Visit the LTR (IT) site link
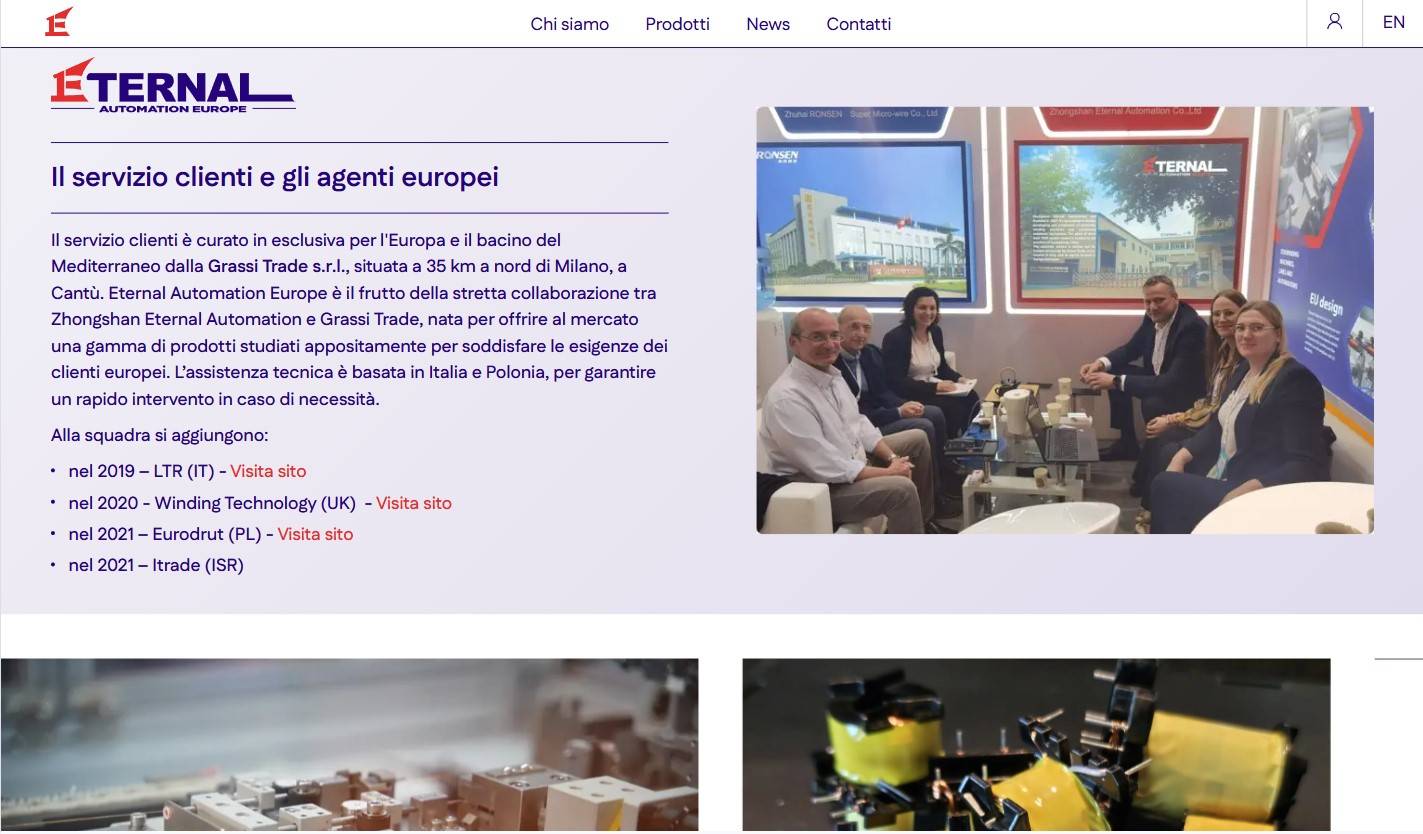 [x=268, y=471]
